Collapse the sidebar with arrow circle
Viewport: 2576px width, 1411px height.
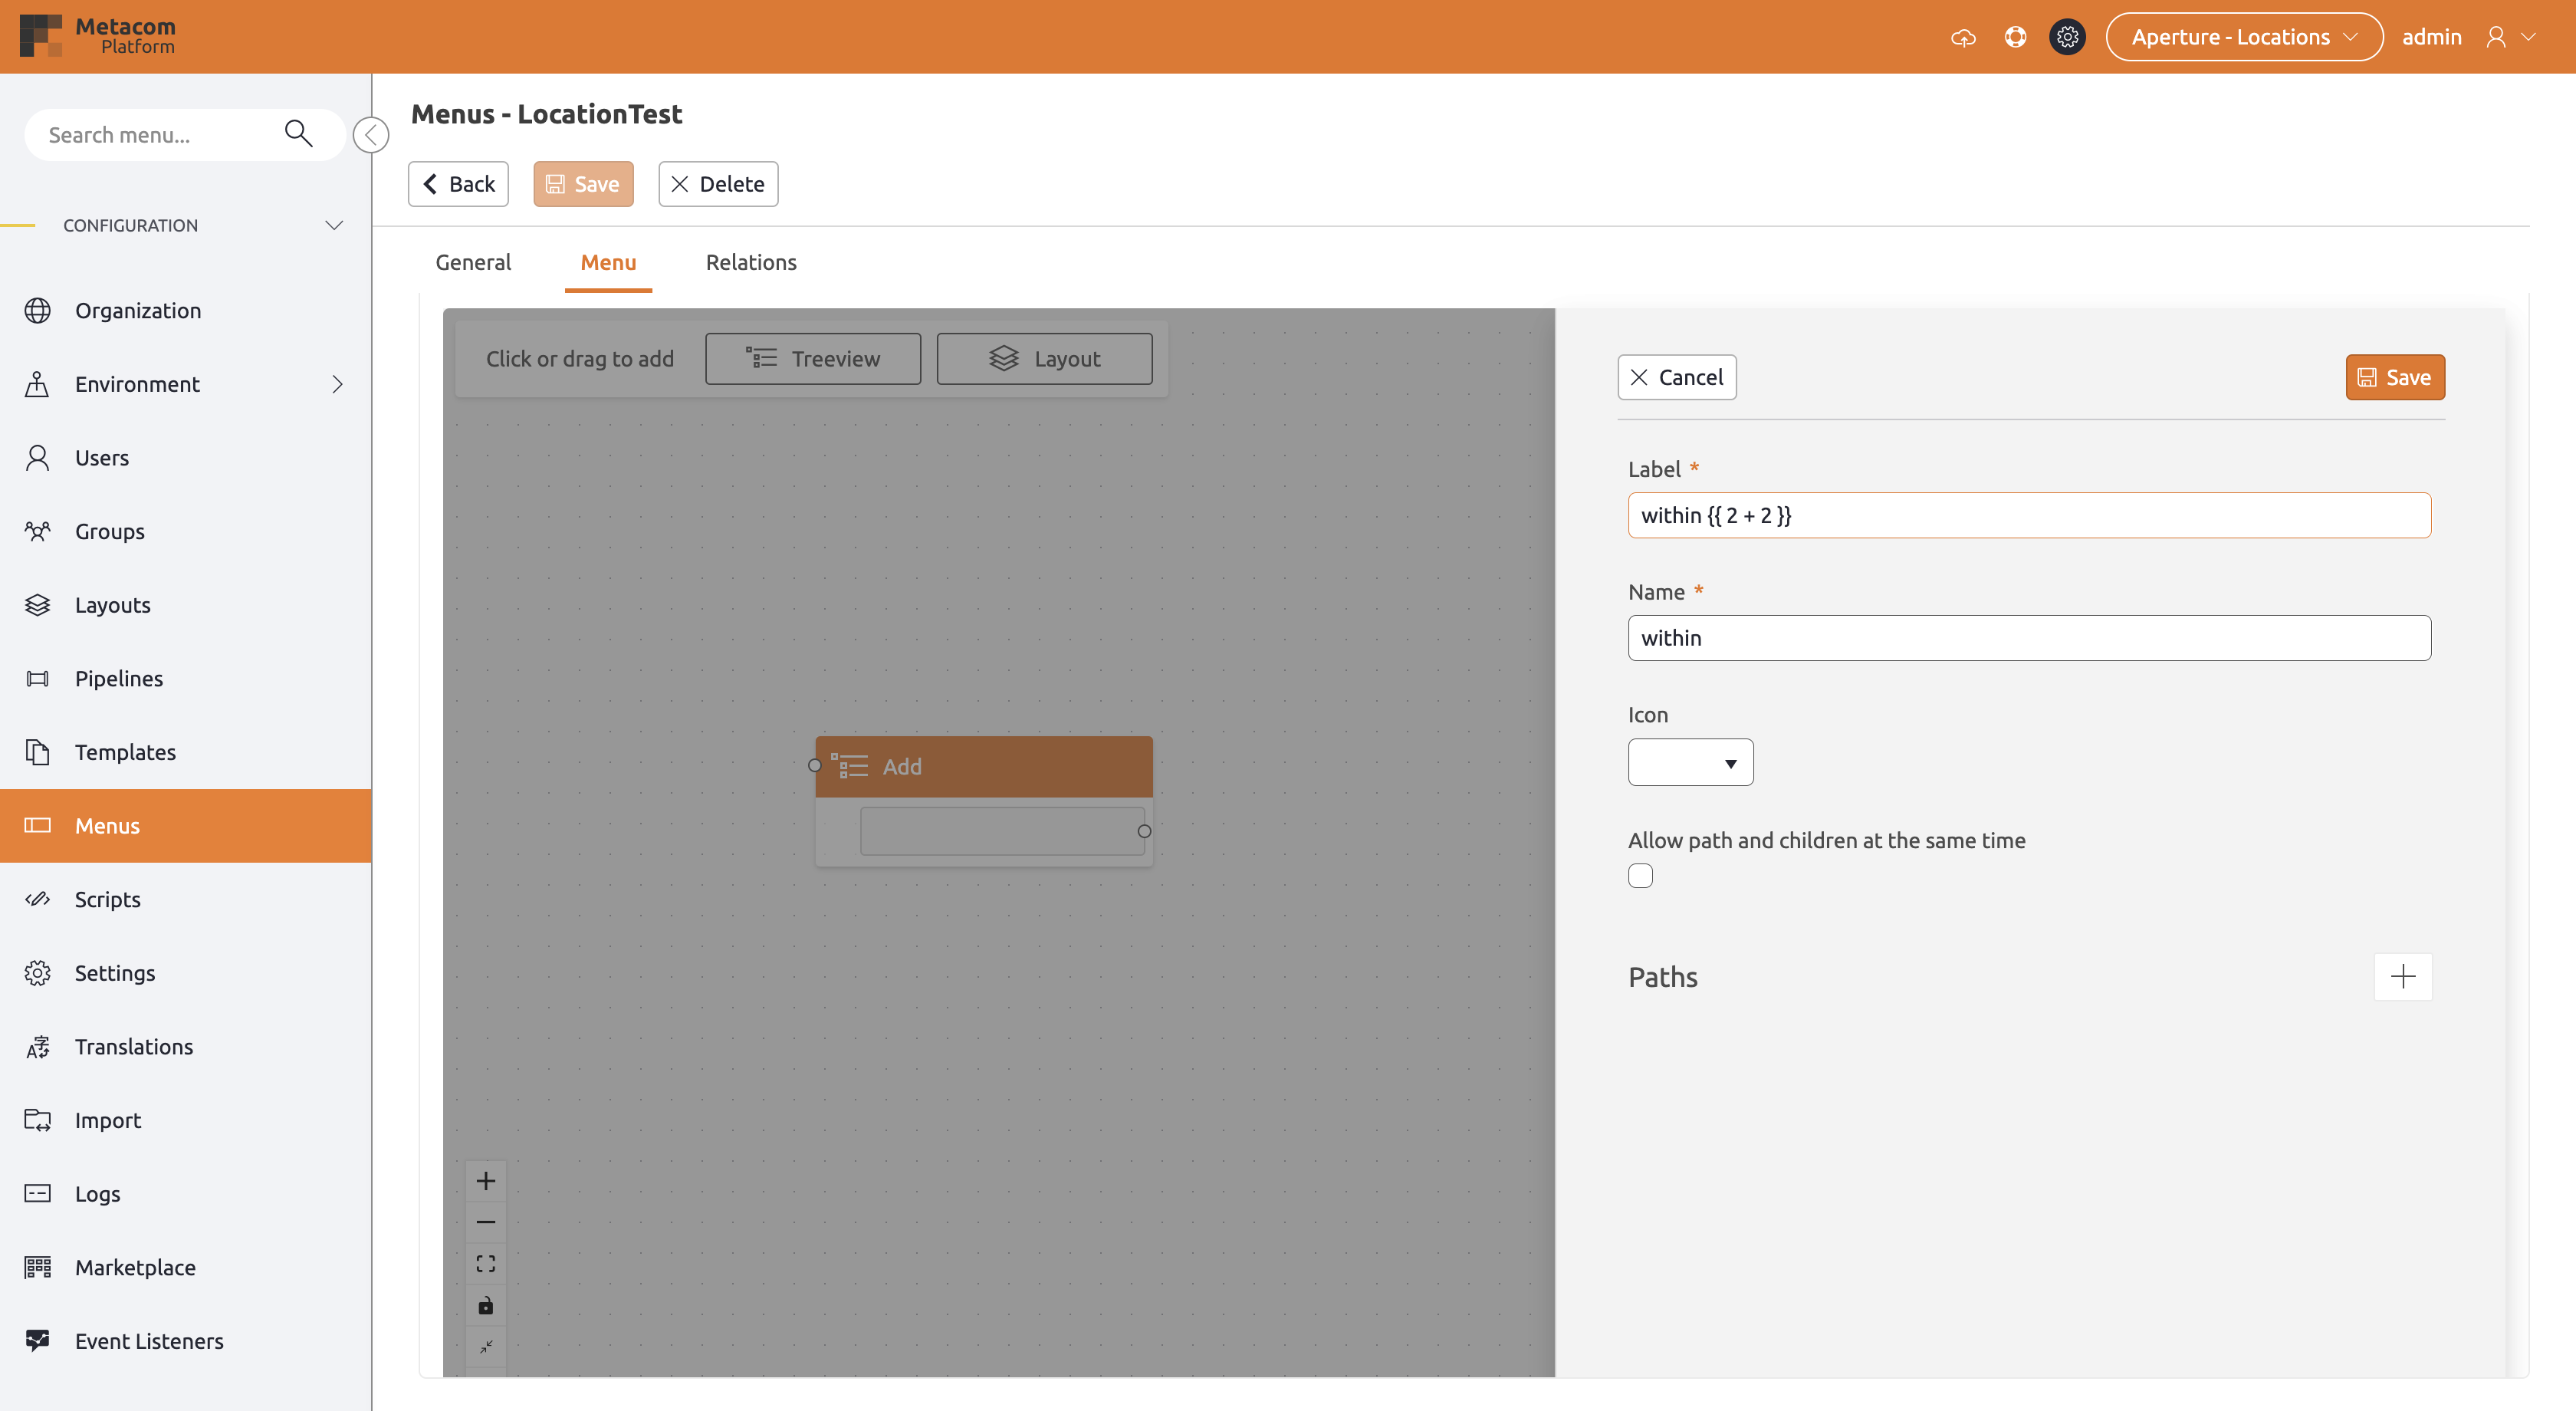[x=371, y=134]
